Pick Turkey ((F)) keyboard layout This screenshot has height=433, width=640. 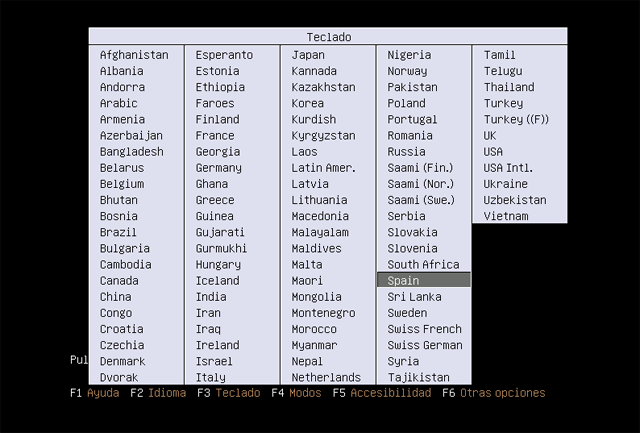point(517,119)
